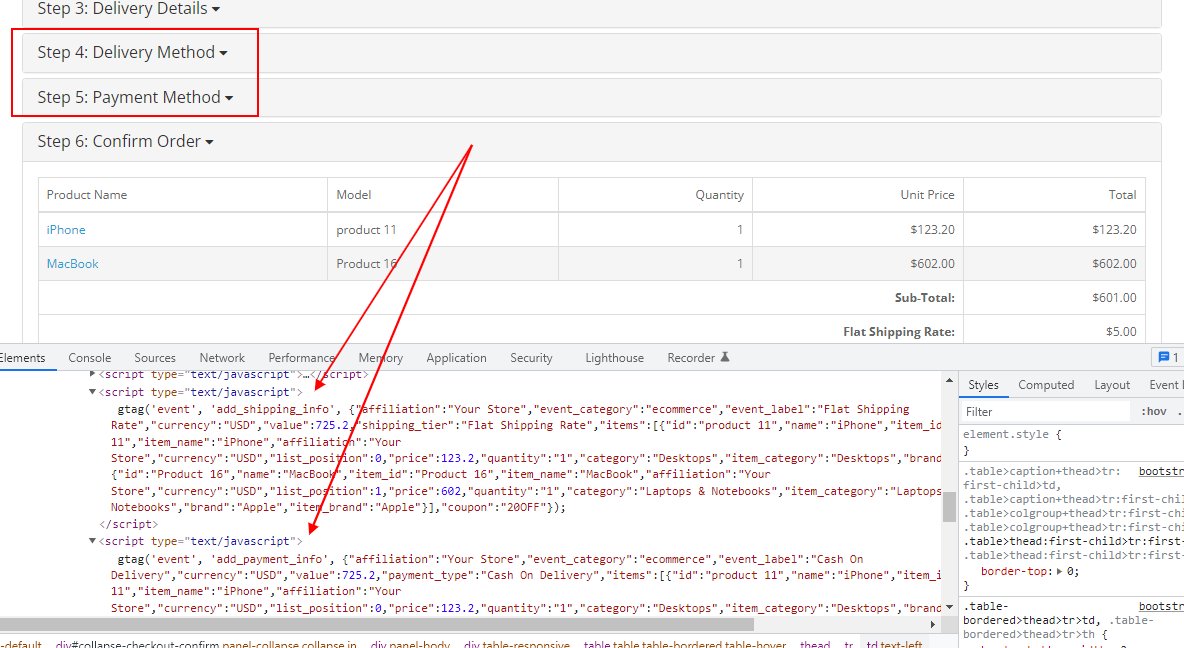Screen dimensions: 1184x648
Task: Switch to the Elements DevTools tab
Action: [x=23, y=358]
